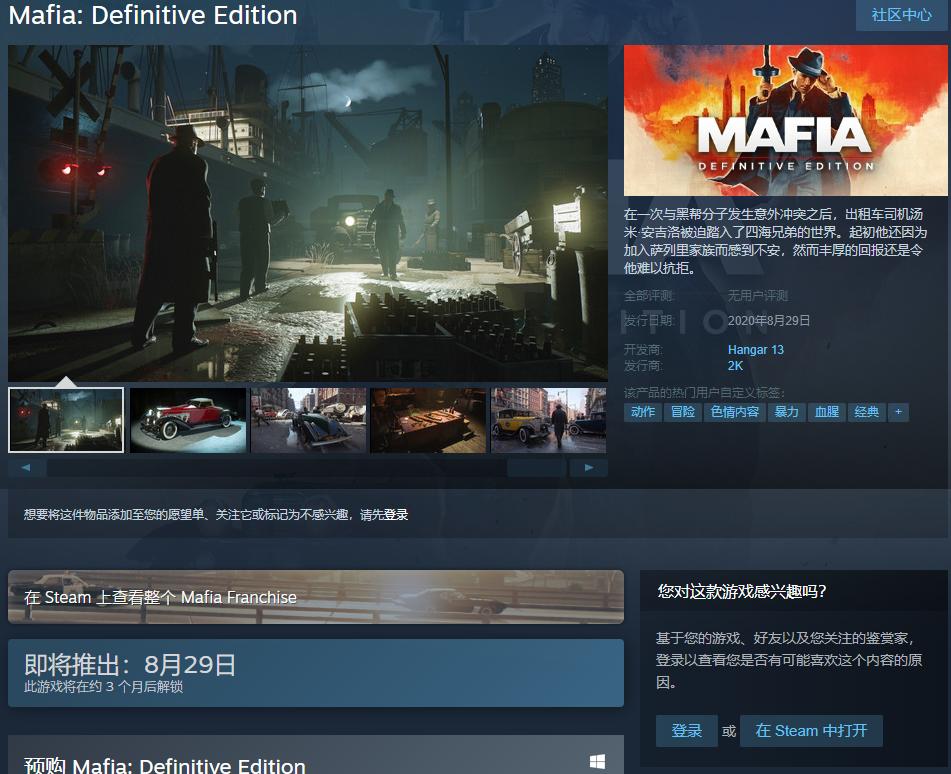Open the 社区中心 community hub button
The width and height of the screenshot is (951, 774).
coord(901,15)
